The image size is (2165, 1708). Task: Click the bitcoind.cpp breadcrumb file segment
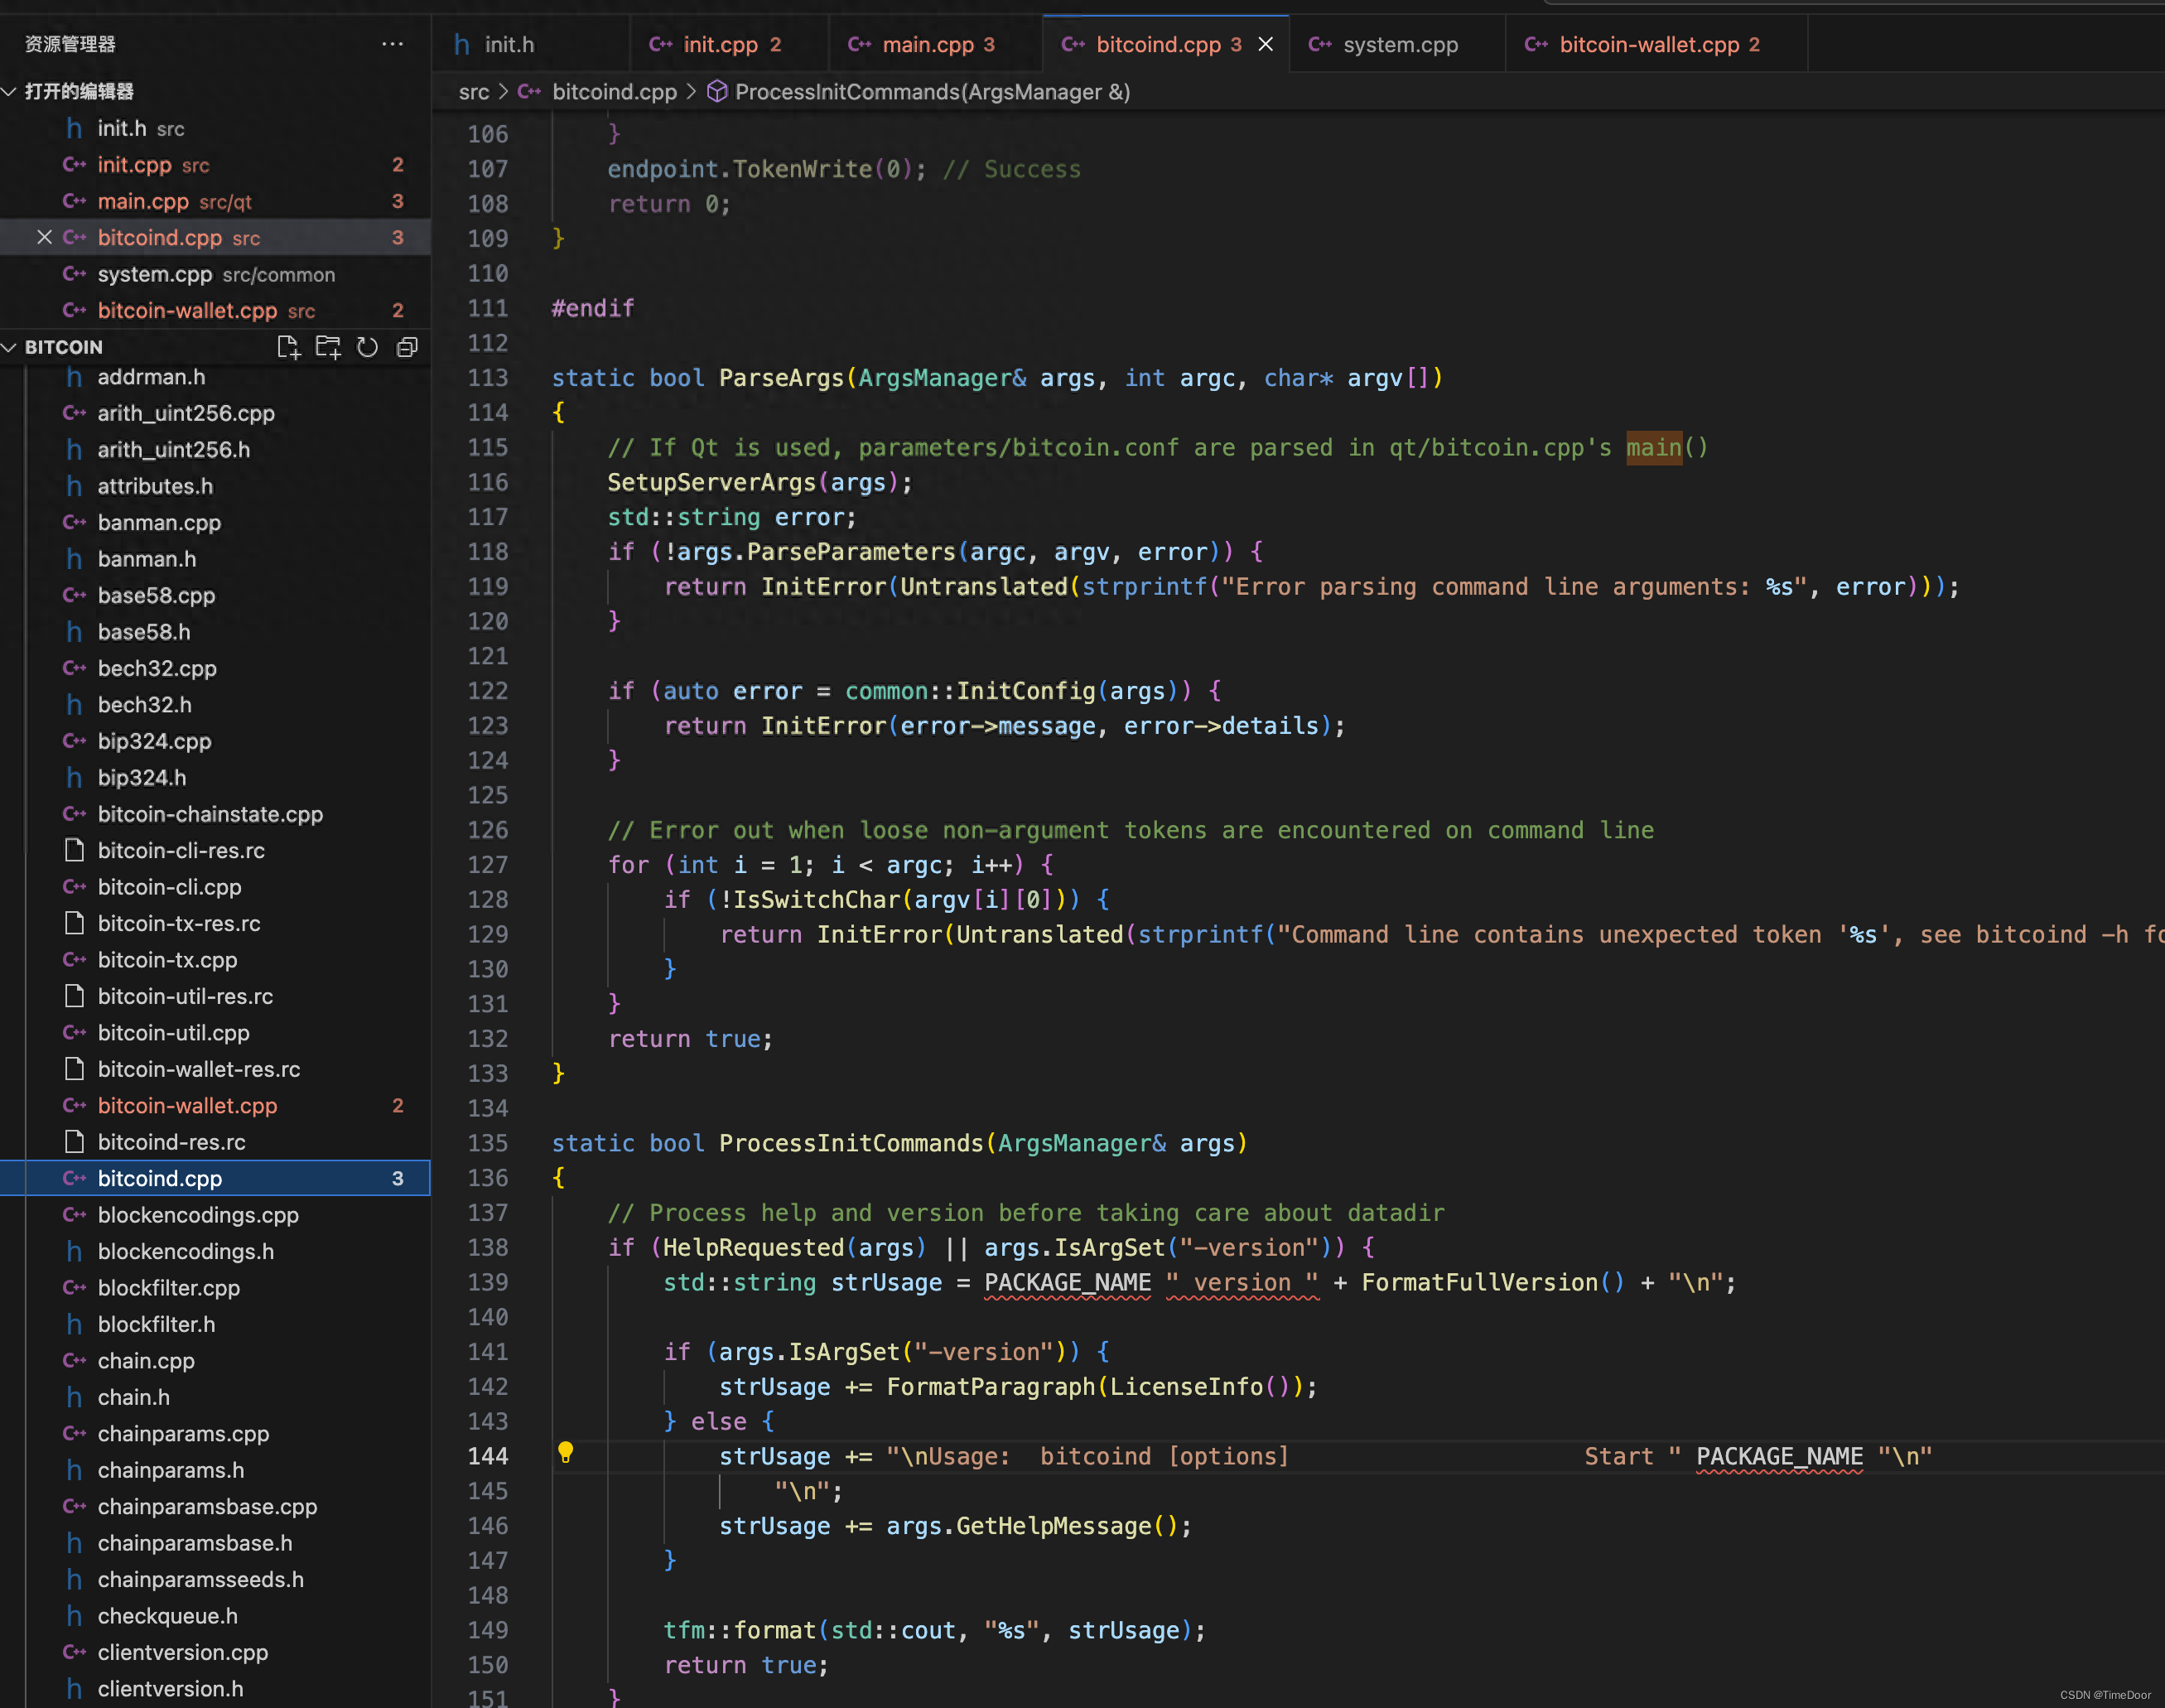point(613,92)
